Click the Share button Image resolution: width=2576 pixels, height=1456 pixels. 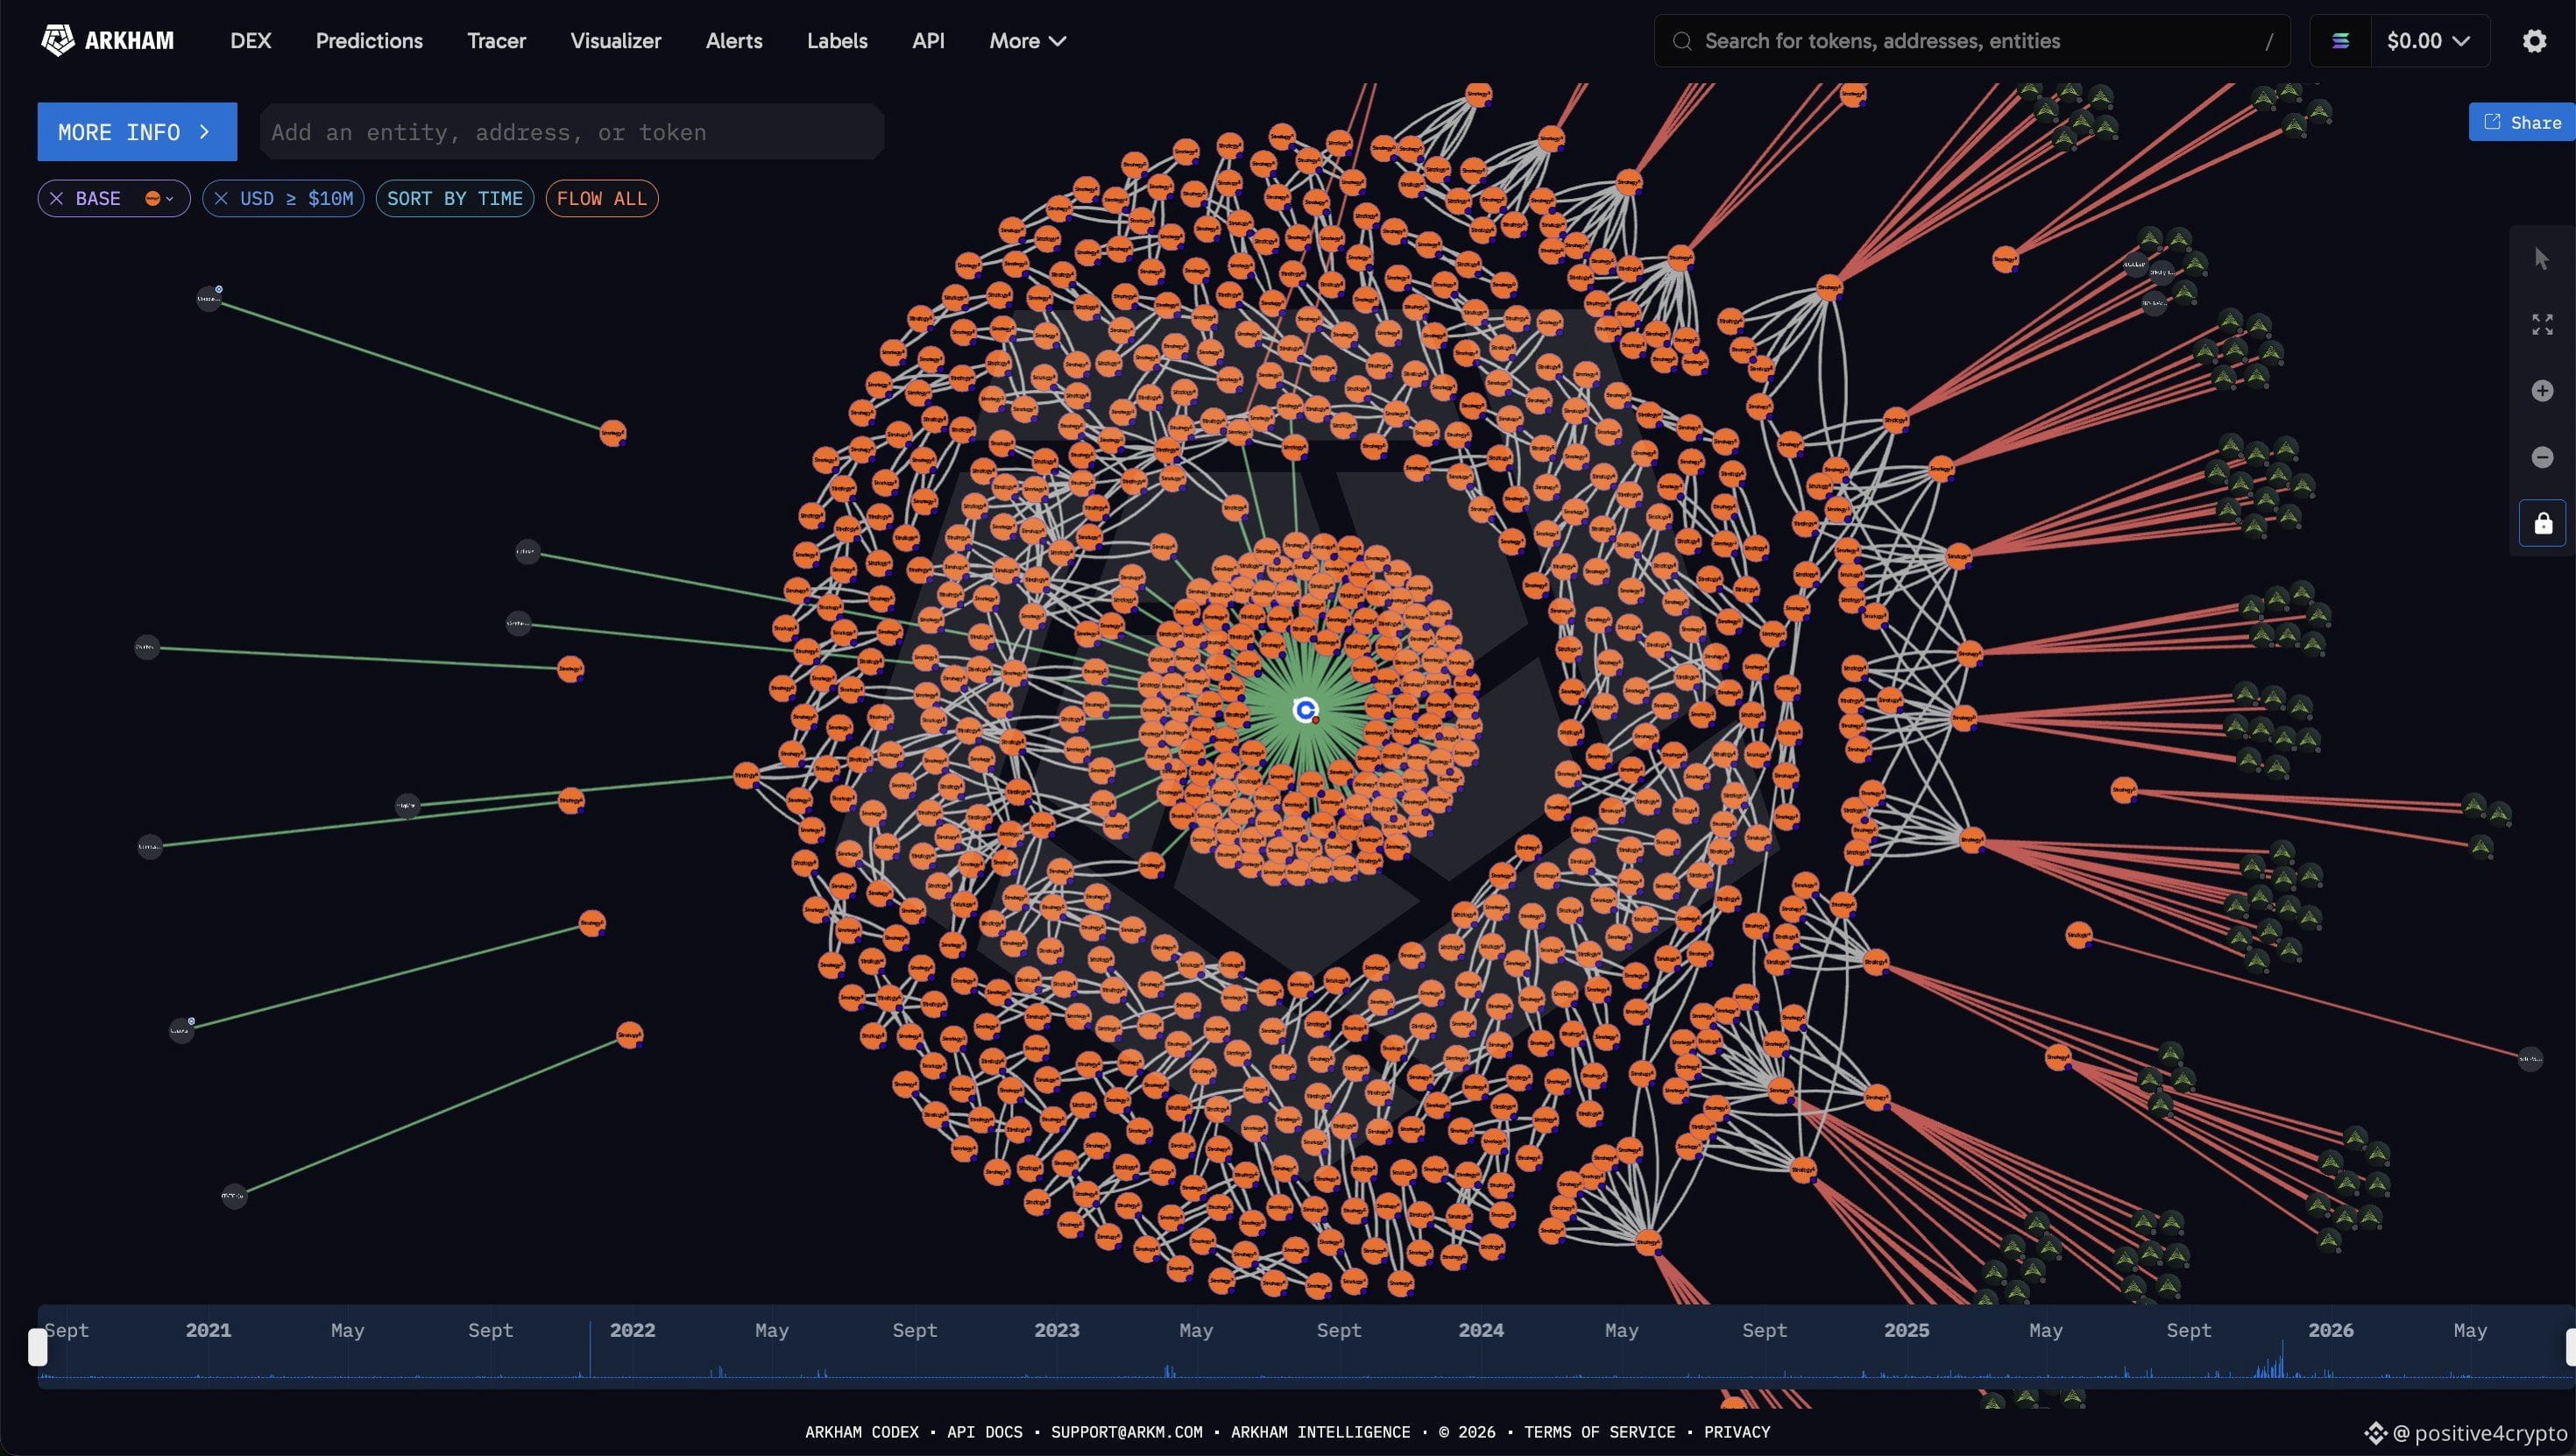[2522, 122]
